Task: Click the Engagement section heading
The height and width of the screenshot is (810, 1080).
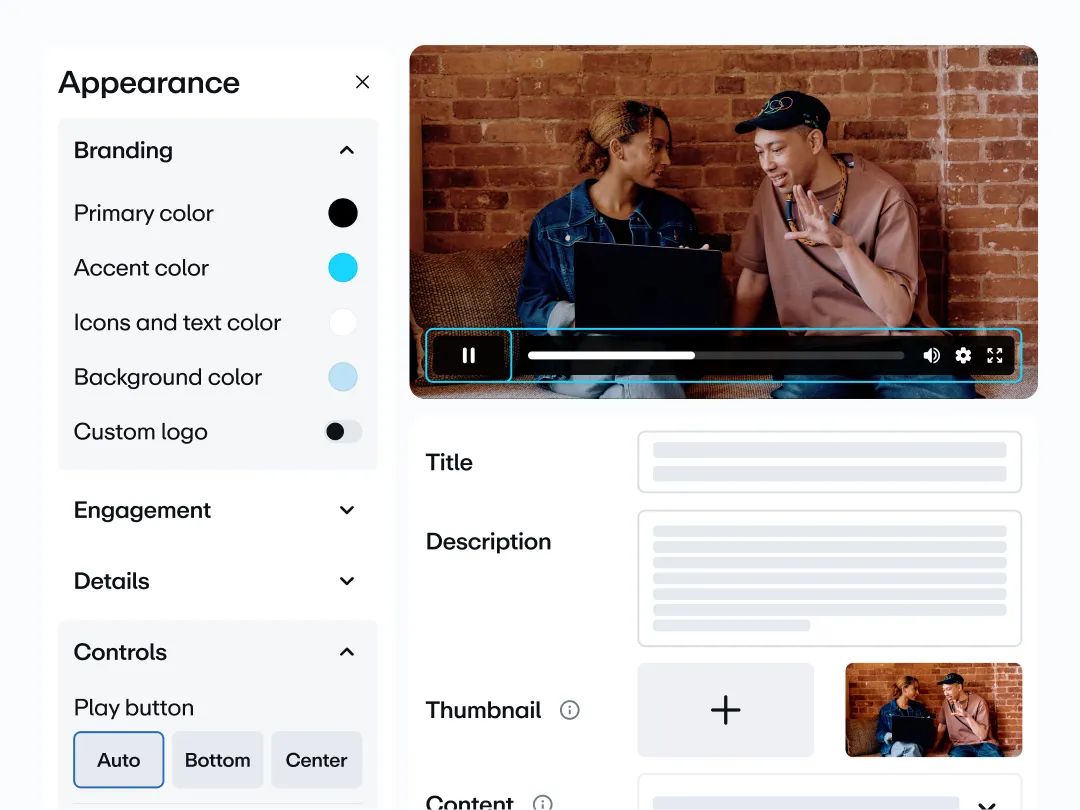Action: click(142, 510)
